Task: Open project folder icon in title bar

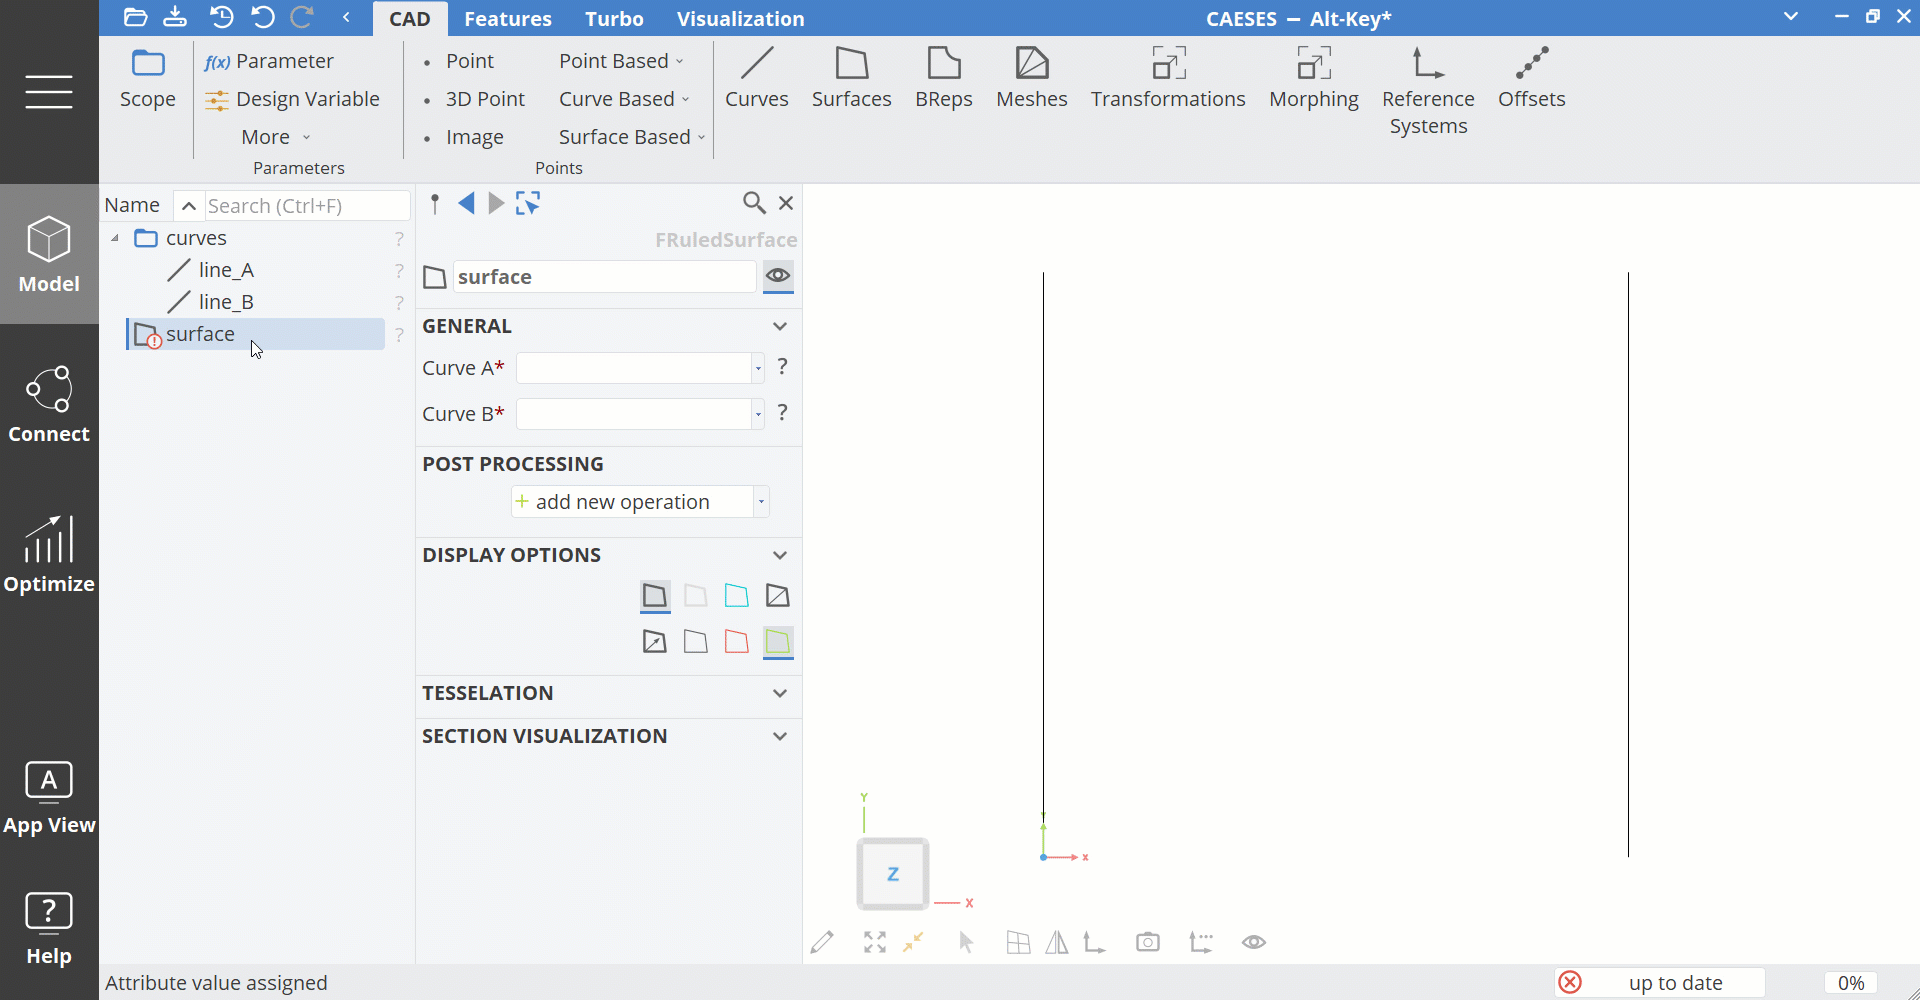Action: pyautogui.click(x=135, y=17)
